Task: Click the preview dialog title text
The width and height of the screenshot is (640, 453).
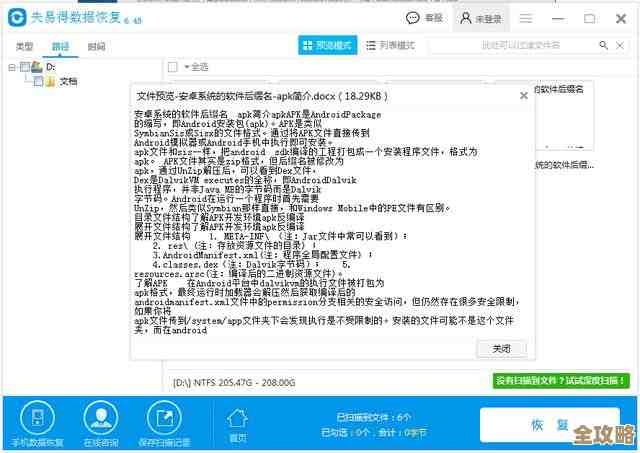Action: click(262, 96)
